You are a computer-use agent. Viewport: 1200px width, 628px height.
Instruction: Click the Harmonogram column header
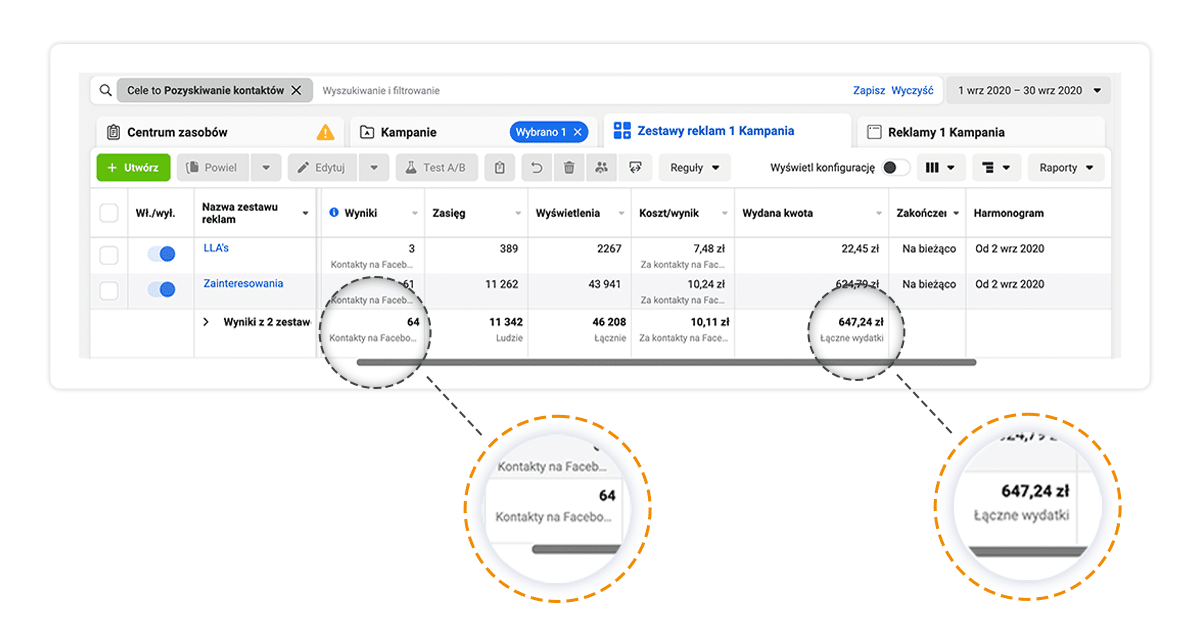[1009, 213]
